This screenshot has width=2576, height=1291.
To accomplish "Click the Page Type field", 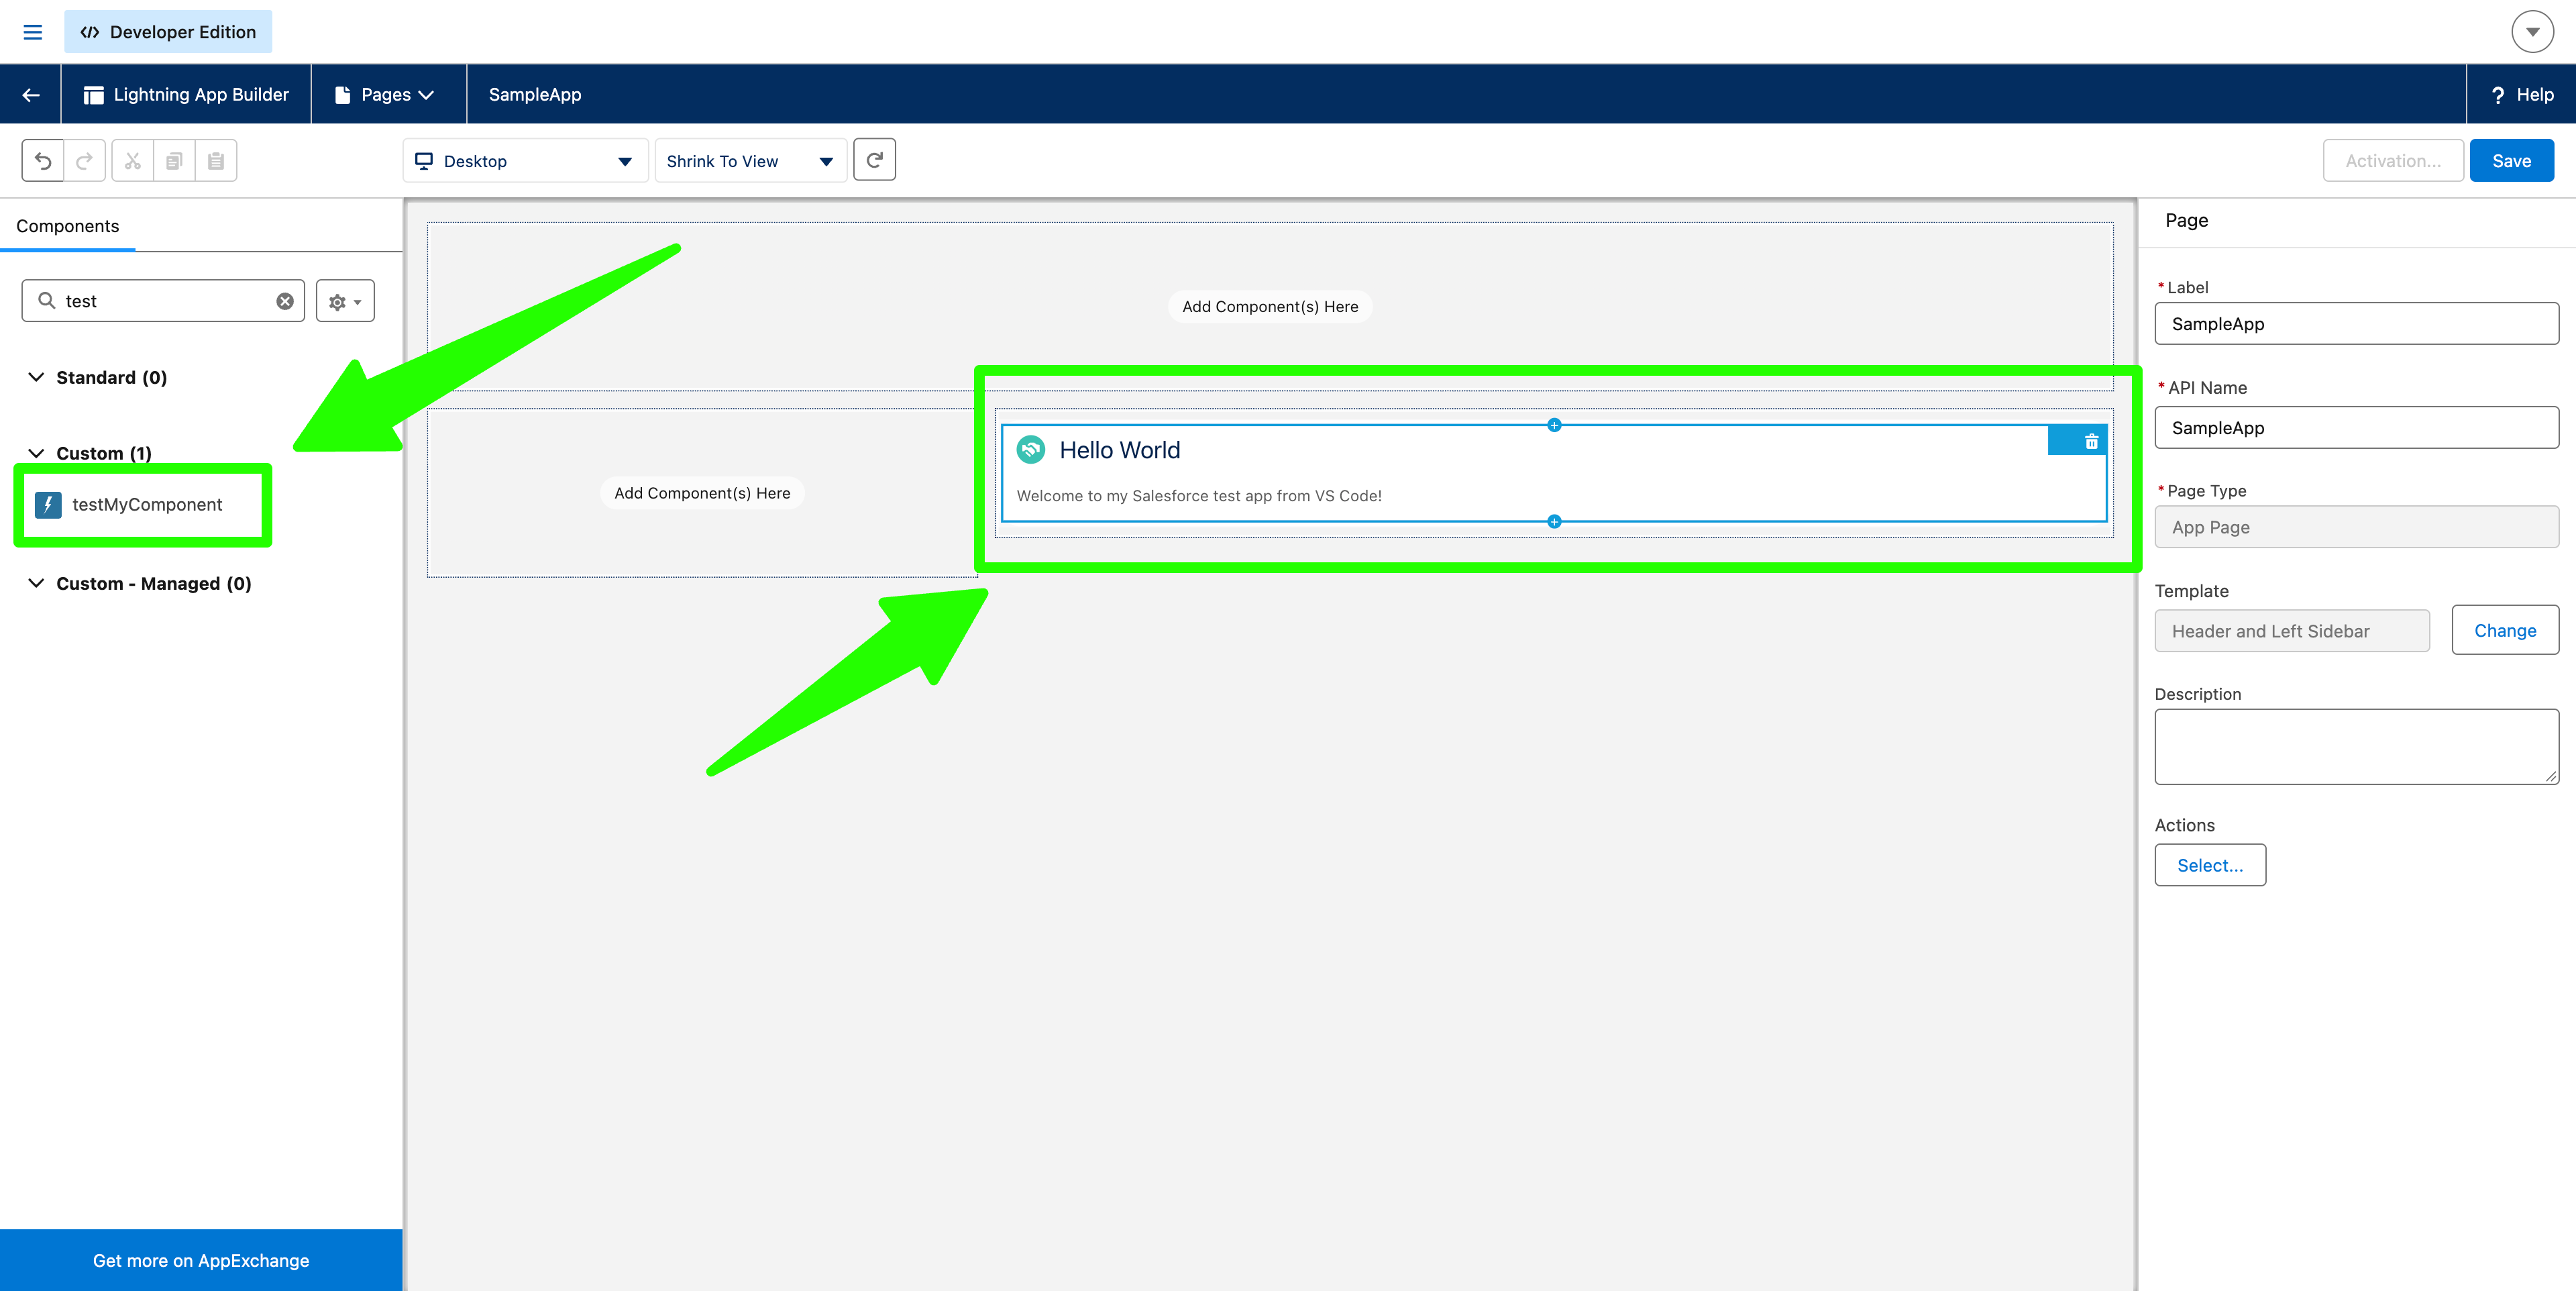I will (x=2356, y=527).
